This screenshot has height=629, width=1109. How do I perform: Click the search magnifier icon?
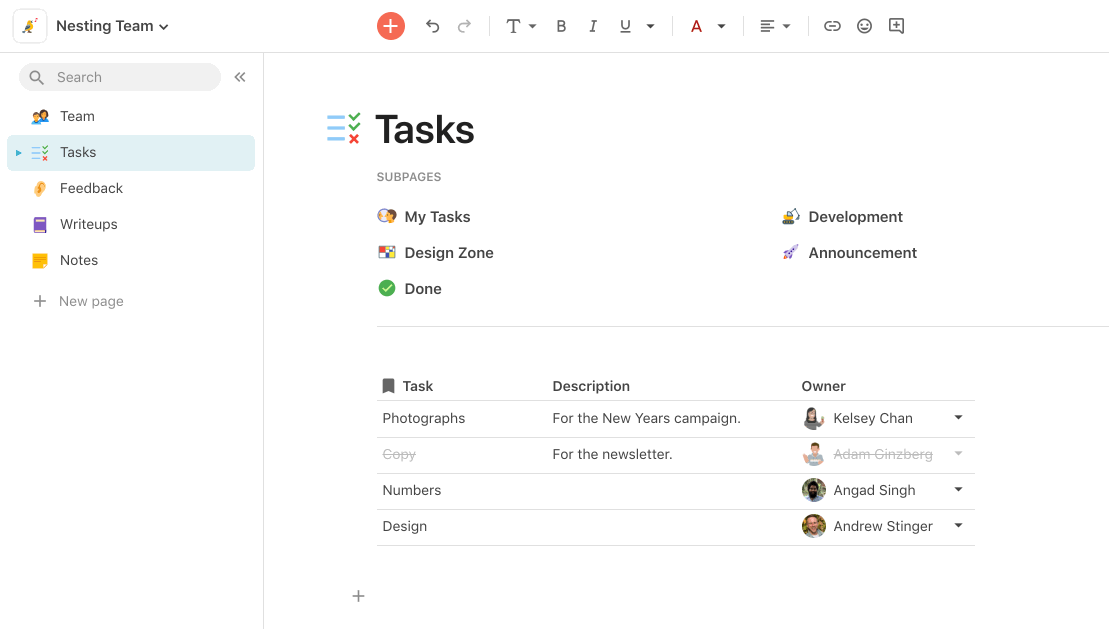click(37, 77)
